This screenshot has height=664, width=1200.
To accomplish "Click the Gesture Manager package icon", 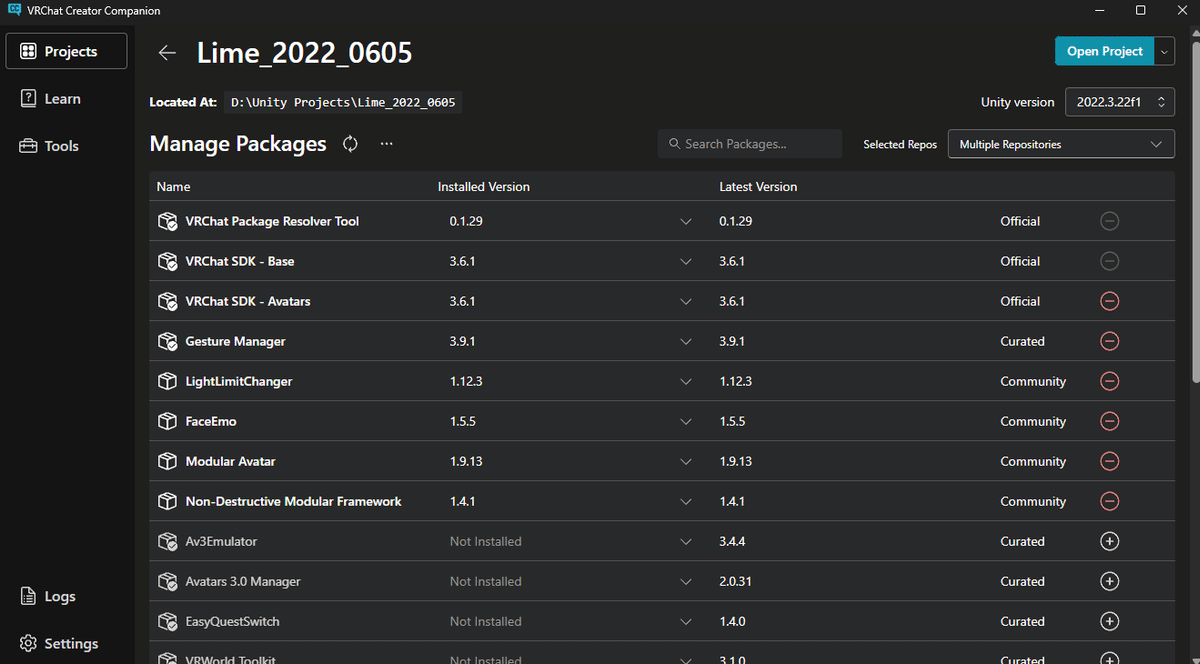I will point(168,341).
